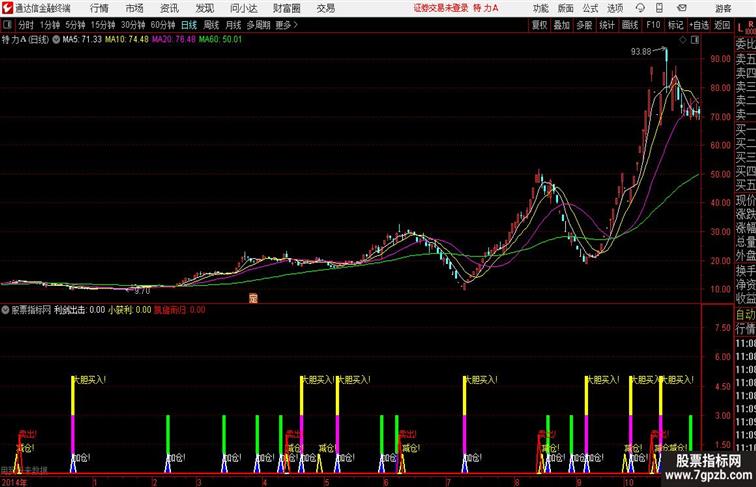Viewport: 756px width, 487px height.
Task: Click the 自动 label in right panel
Action: point(745,315)
